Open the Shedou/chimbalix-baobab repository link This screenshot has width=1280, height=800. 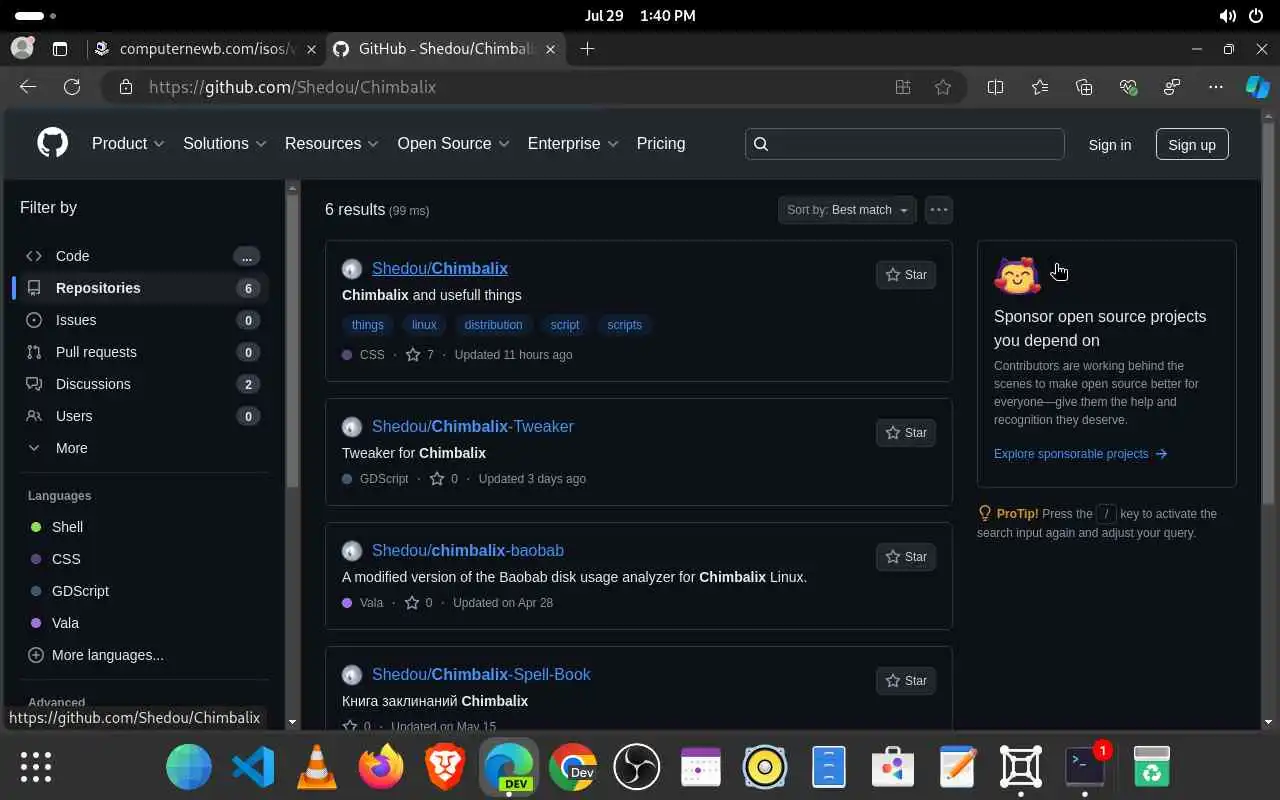pyautogui.click(x=468, y=550)
